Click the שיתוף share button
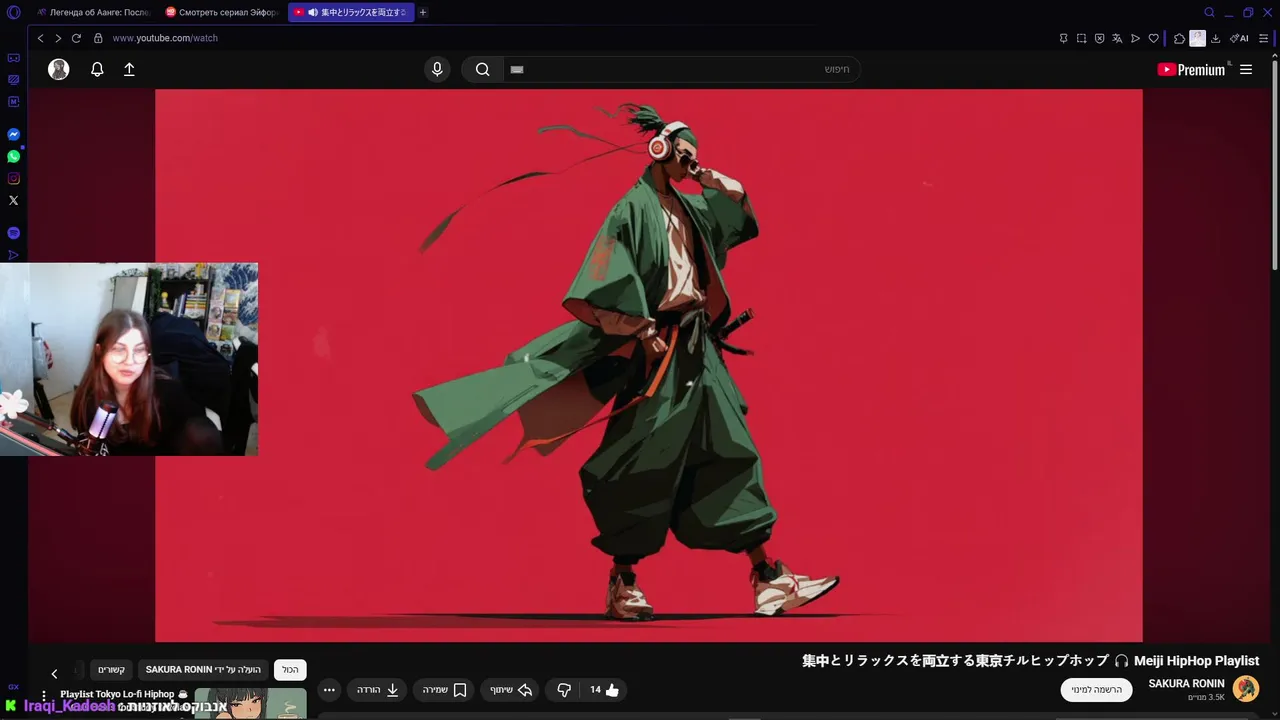 pyautogui.click(x=511, y=690)
